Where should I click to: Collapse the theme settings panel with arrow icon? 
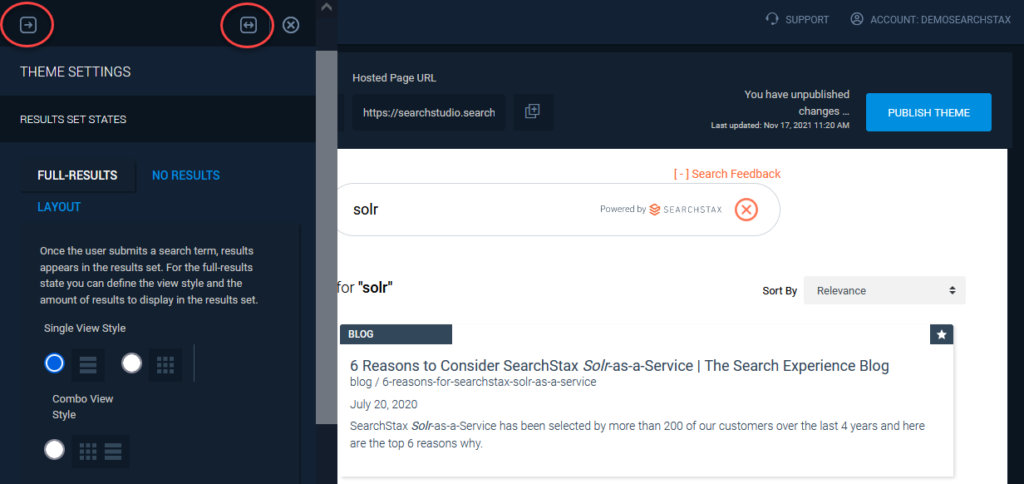pyautogui.click(x=28, y=25)
